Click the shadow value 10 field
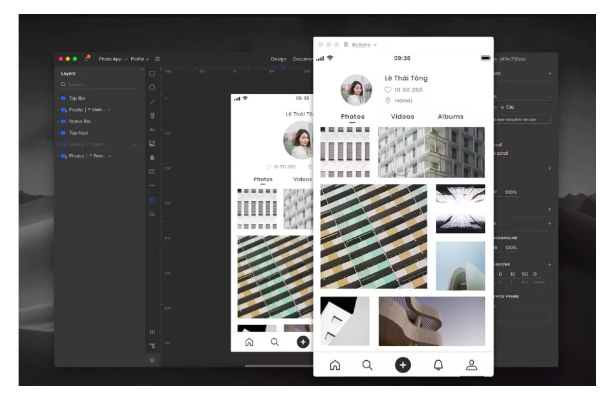Image resolution: width=612 pixels, height=405 pixels. pyautogui.click(x=512, y=274)
